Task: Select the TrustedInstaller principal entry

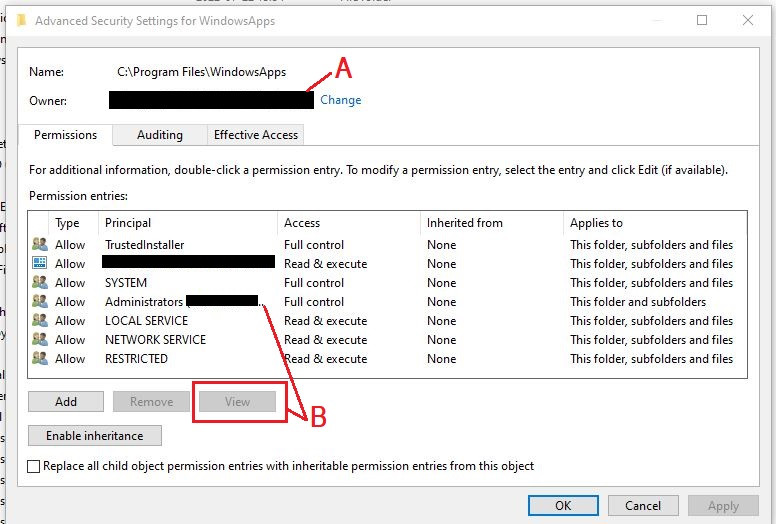Action: pyautogui.click(x=145, y=245)
